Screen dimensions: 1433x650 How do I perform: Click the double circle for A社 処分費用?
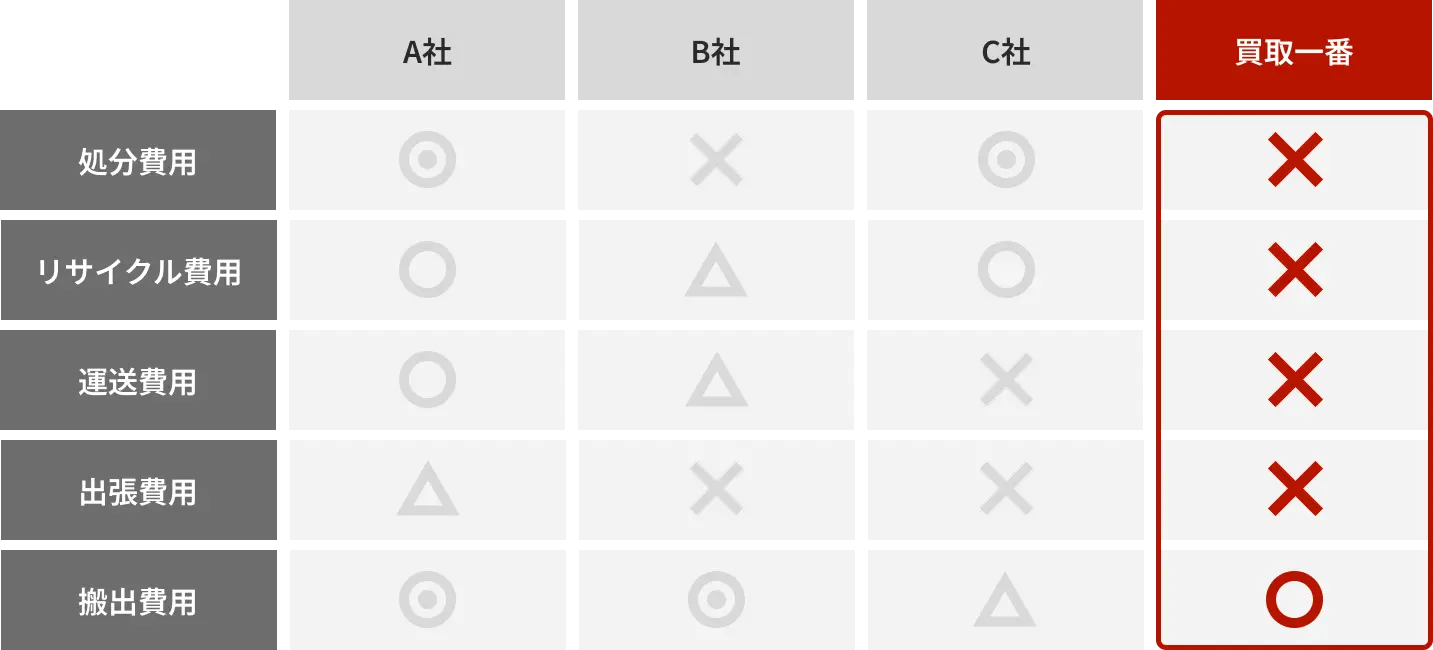[x=427, y=161]
